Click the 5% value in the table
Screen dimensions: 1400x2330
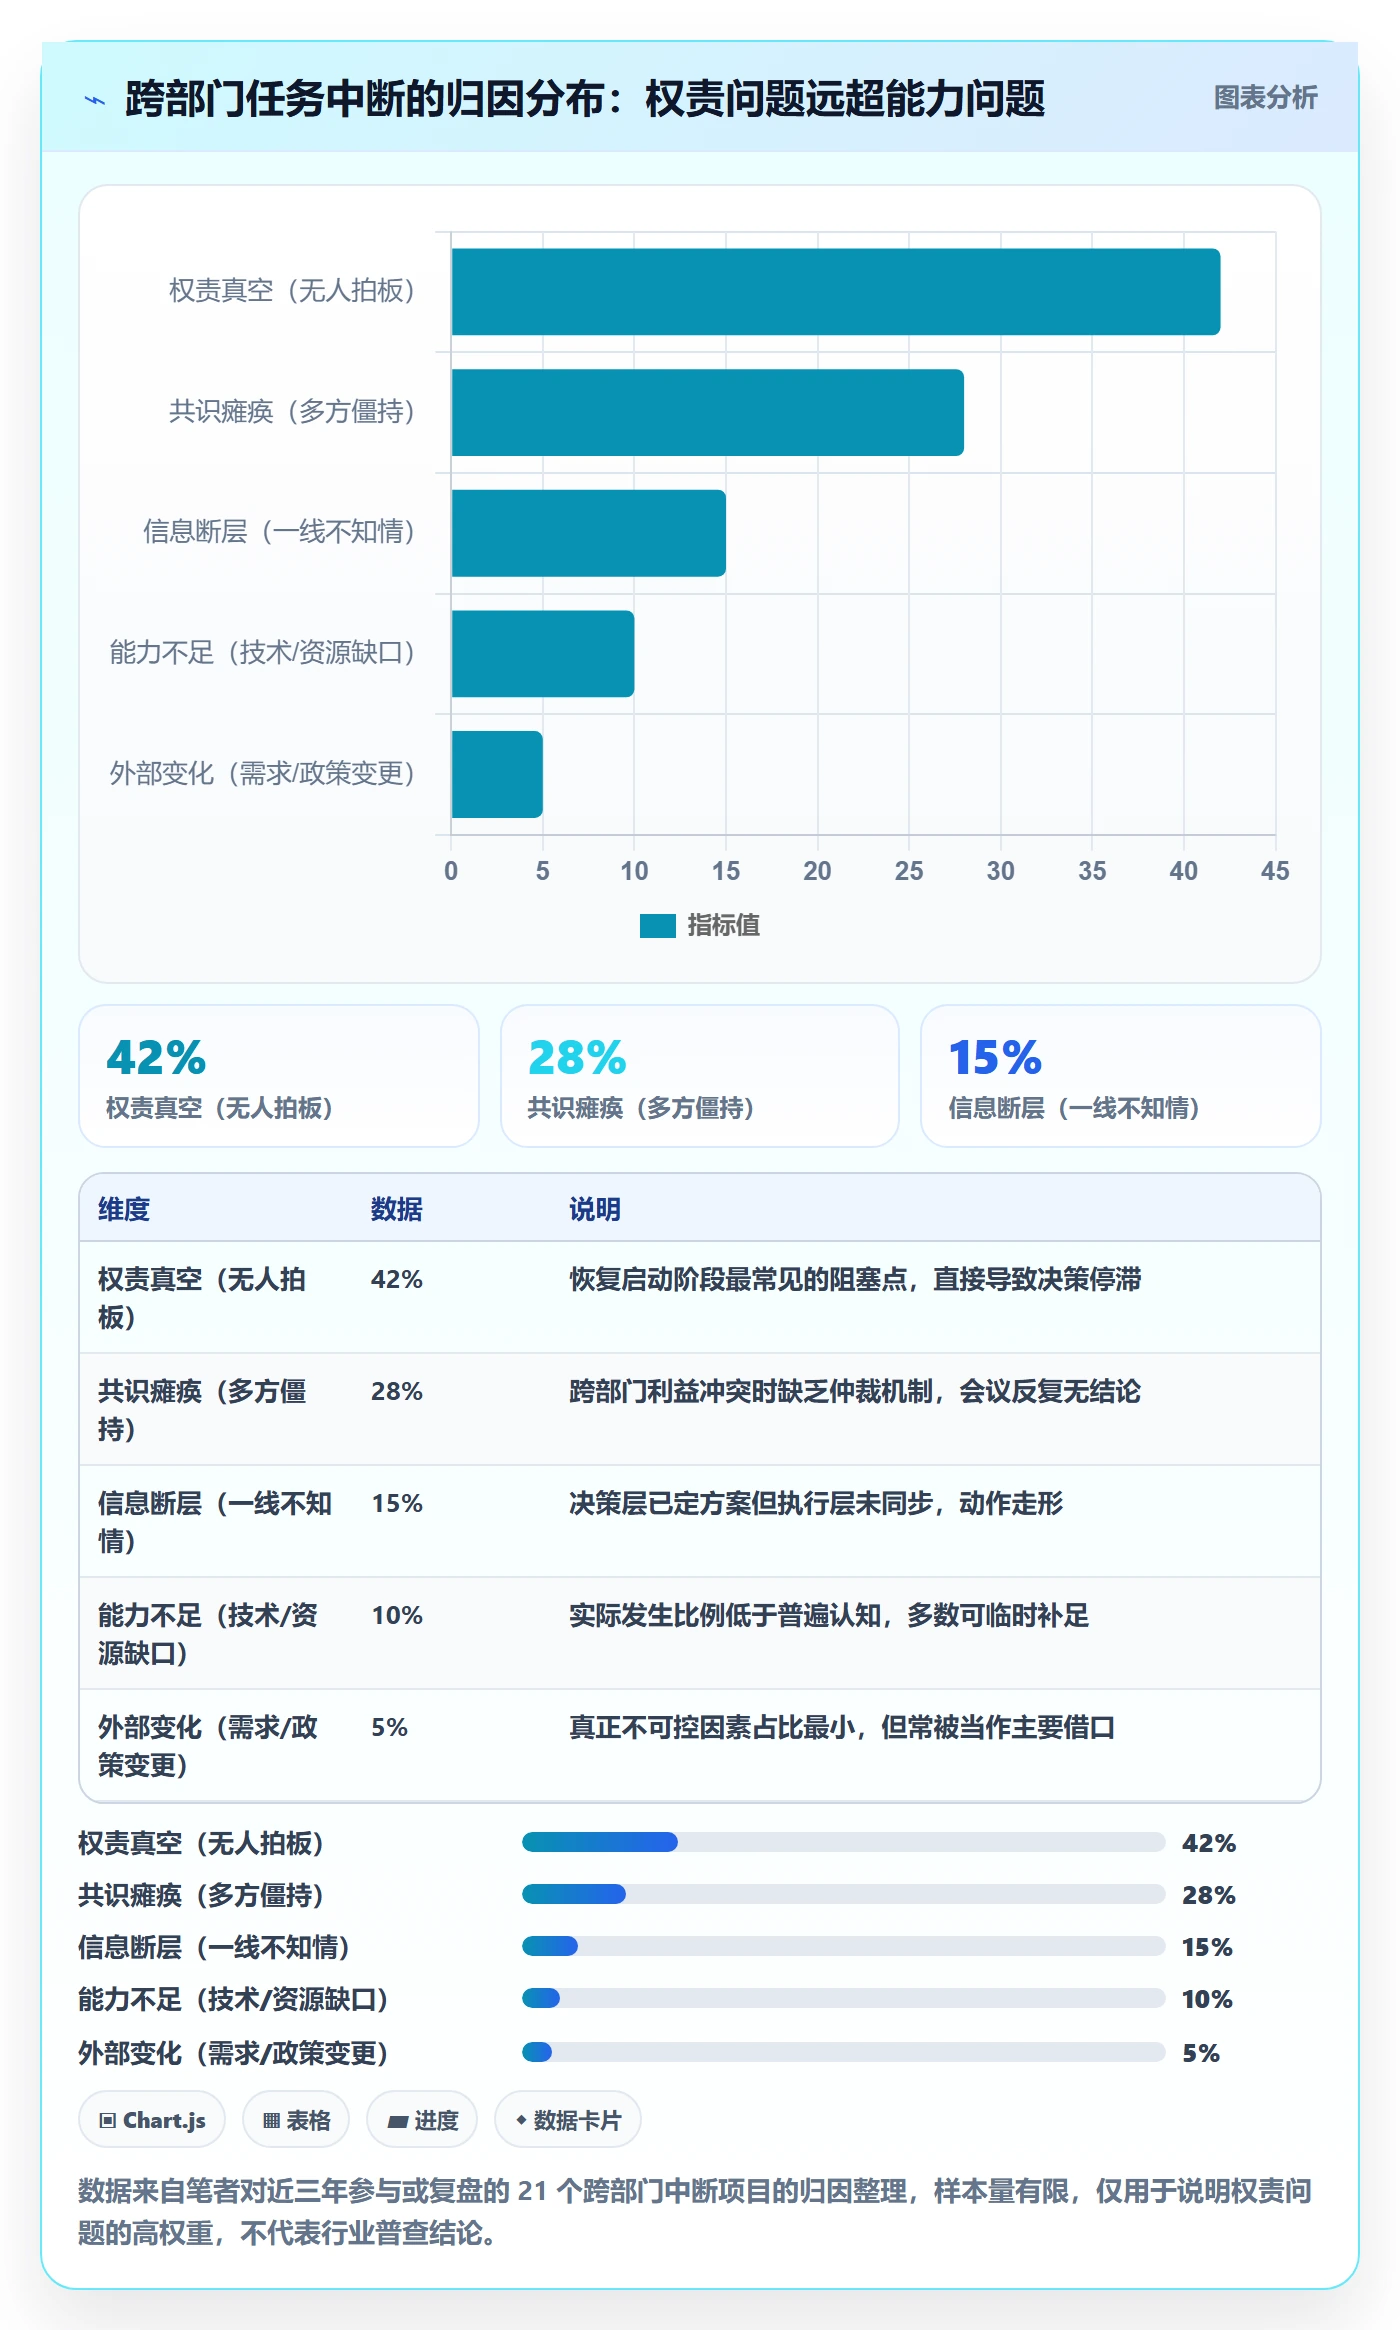389,1727
